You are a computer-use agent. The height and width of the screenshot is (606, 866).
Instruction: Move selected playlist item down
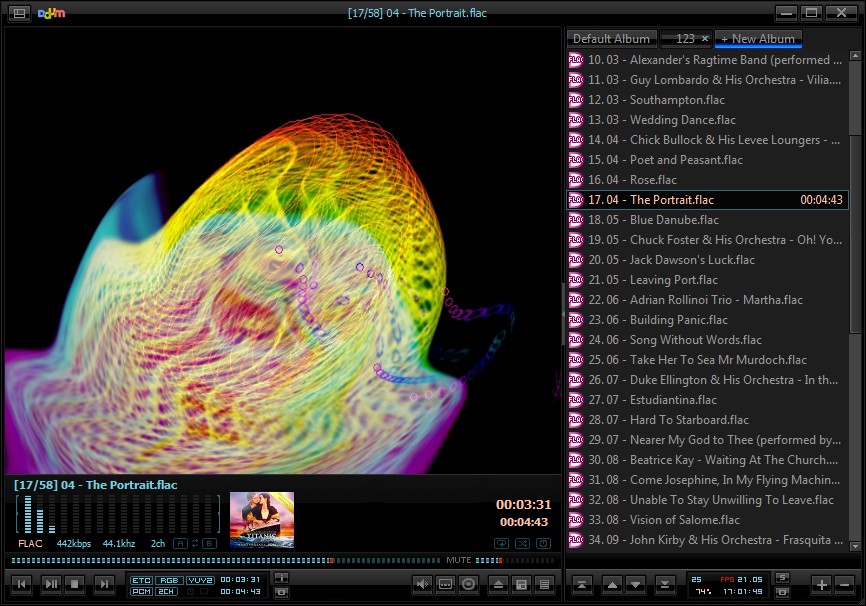pyautogui.click(x=635, y=584)
